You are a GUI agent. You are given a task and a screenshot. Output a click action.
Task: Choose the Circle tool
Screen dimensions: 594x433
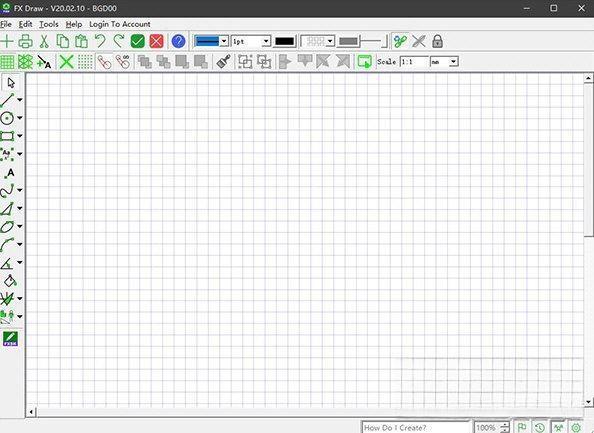[x=7, y=118]
